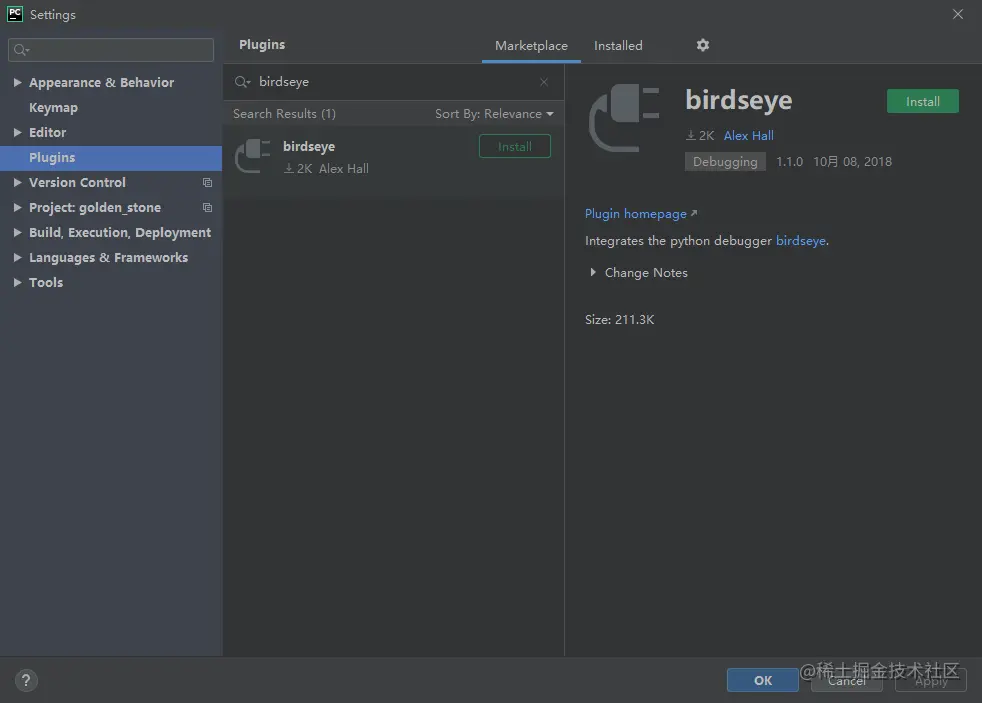Click Size: 211.3K text
The height and width of the screenshot is (703, 982).
pyautogui.click(x=619, y=320)
